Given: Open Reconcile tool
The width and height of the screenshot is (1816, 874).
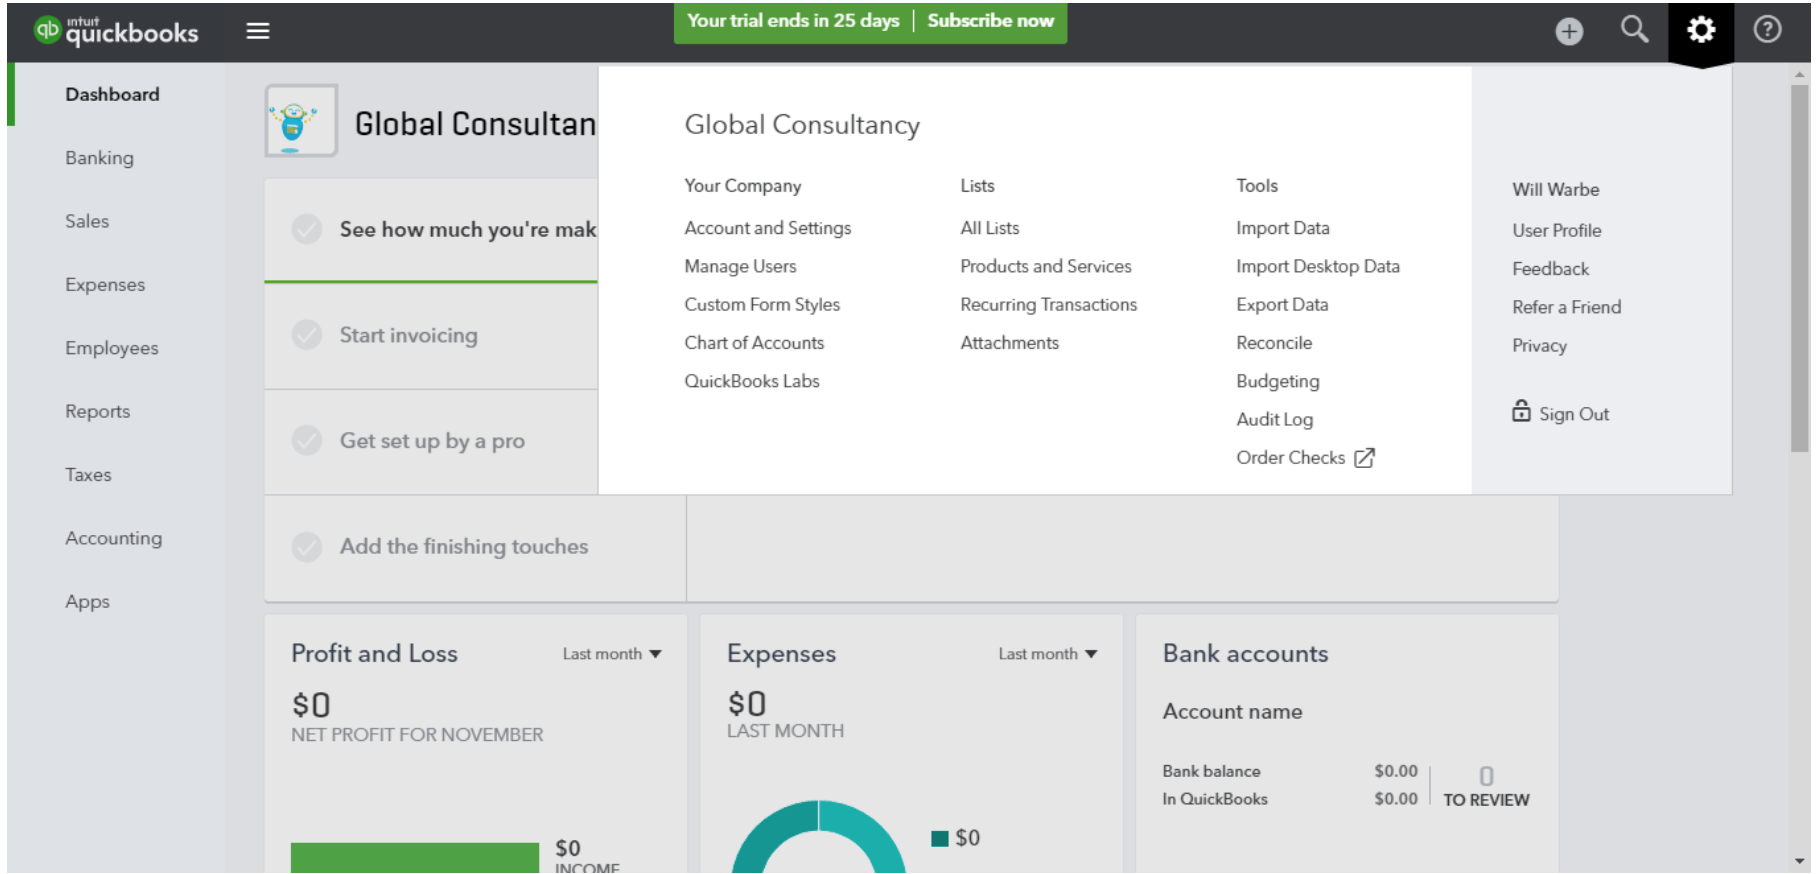Looking at the screenshot, I should coord(1274,343).
